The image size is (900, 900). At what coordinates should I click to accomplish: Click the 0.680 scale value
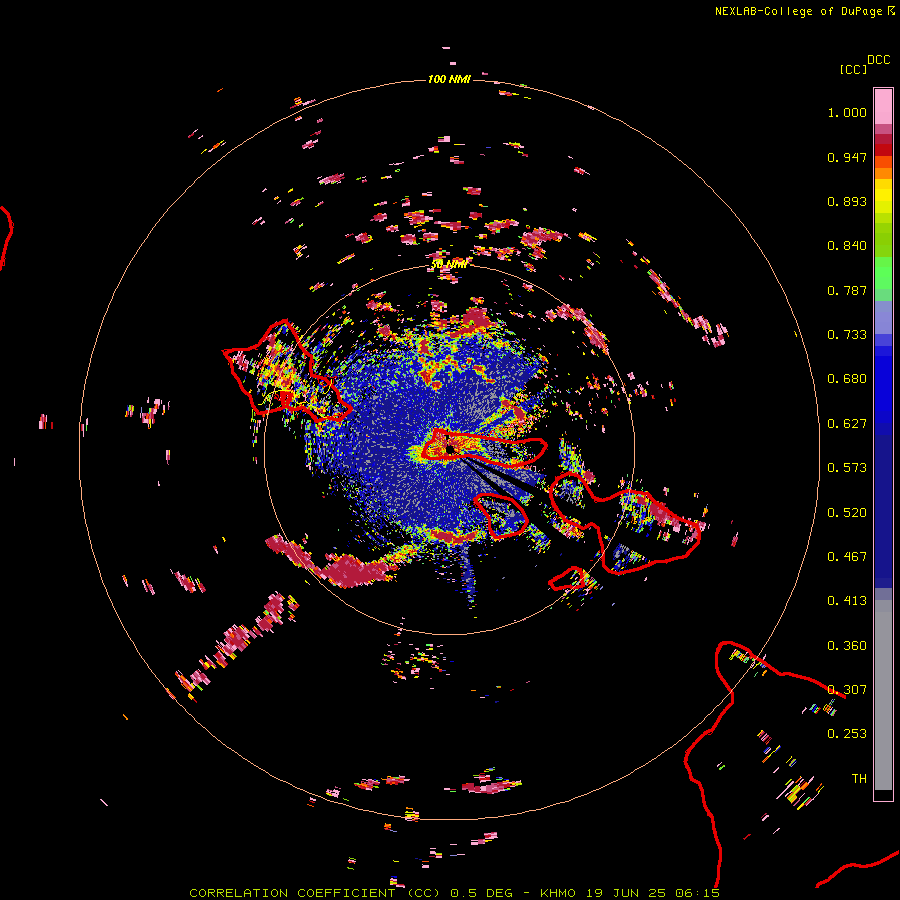click(x=847, y=379)
